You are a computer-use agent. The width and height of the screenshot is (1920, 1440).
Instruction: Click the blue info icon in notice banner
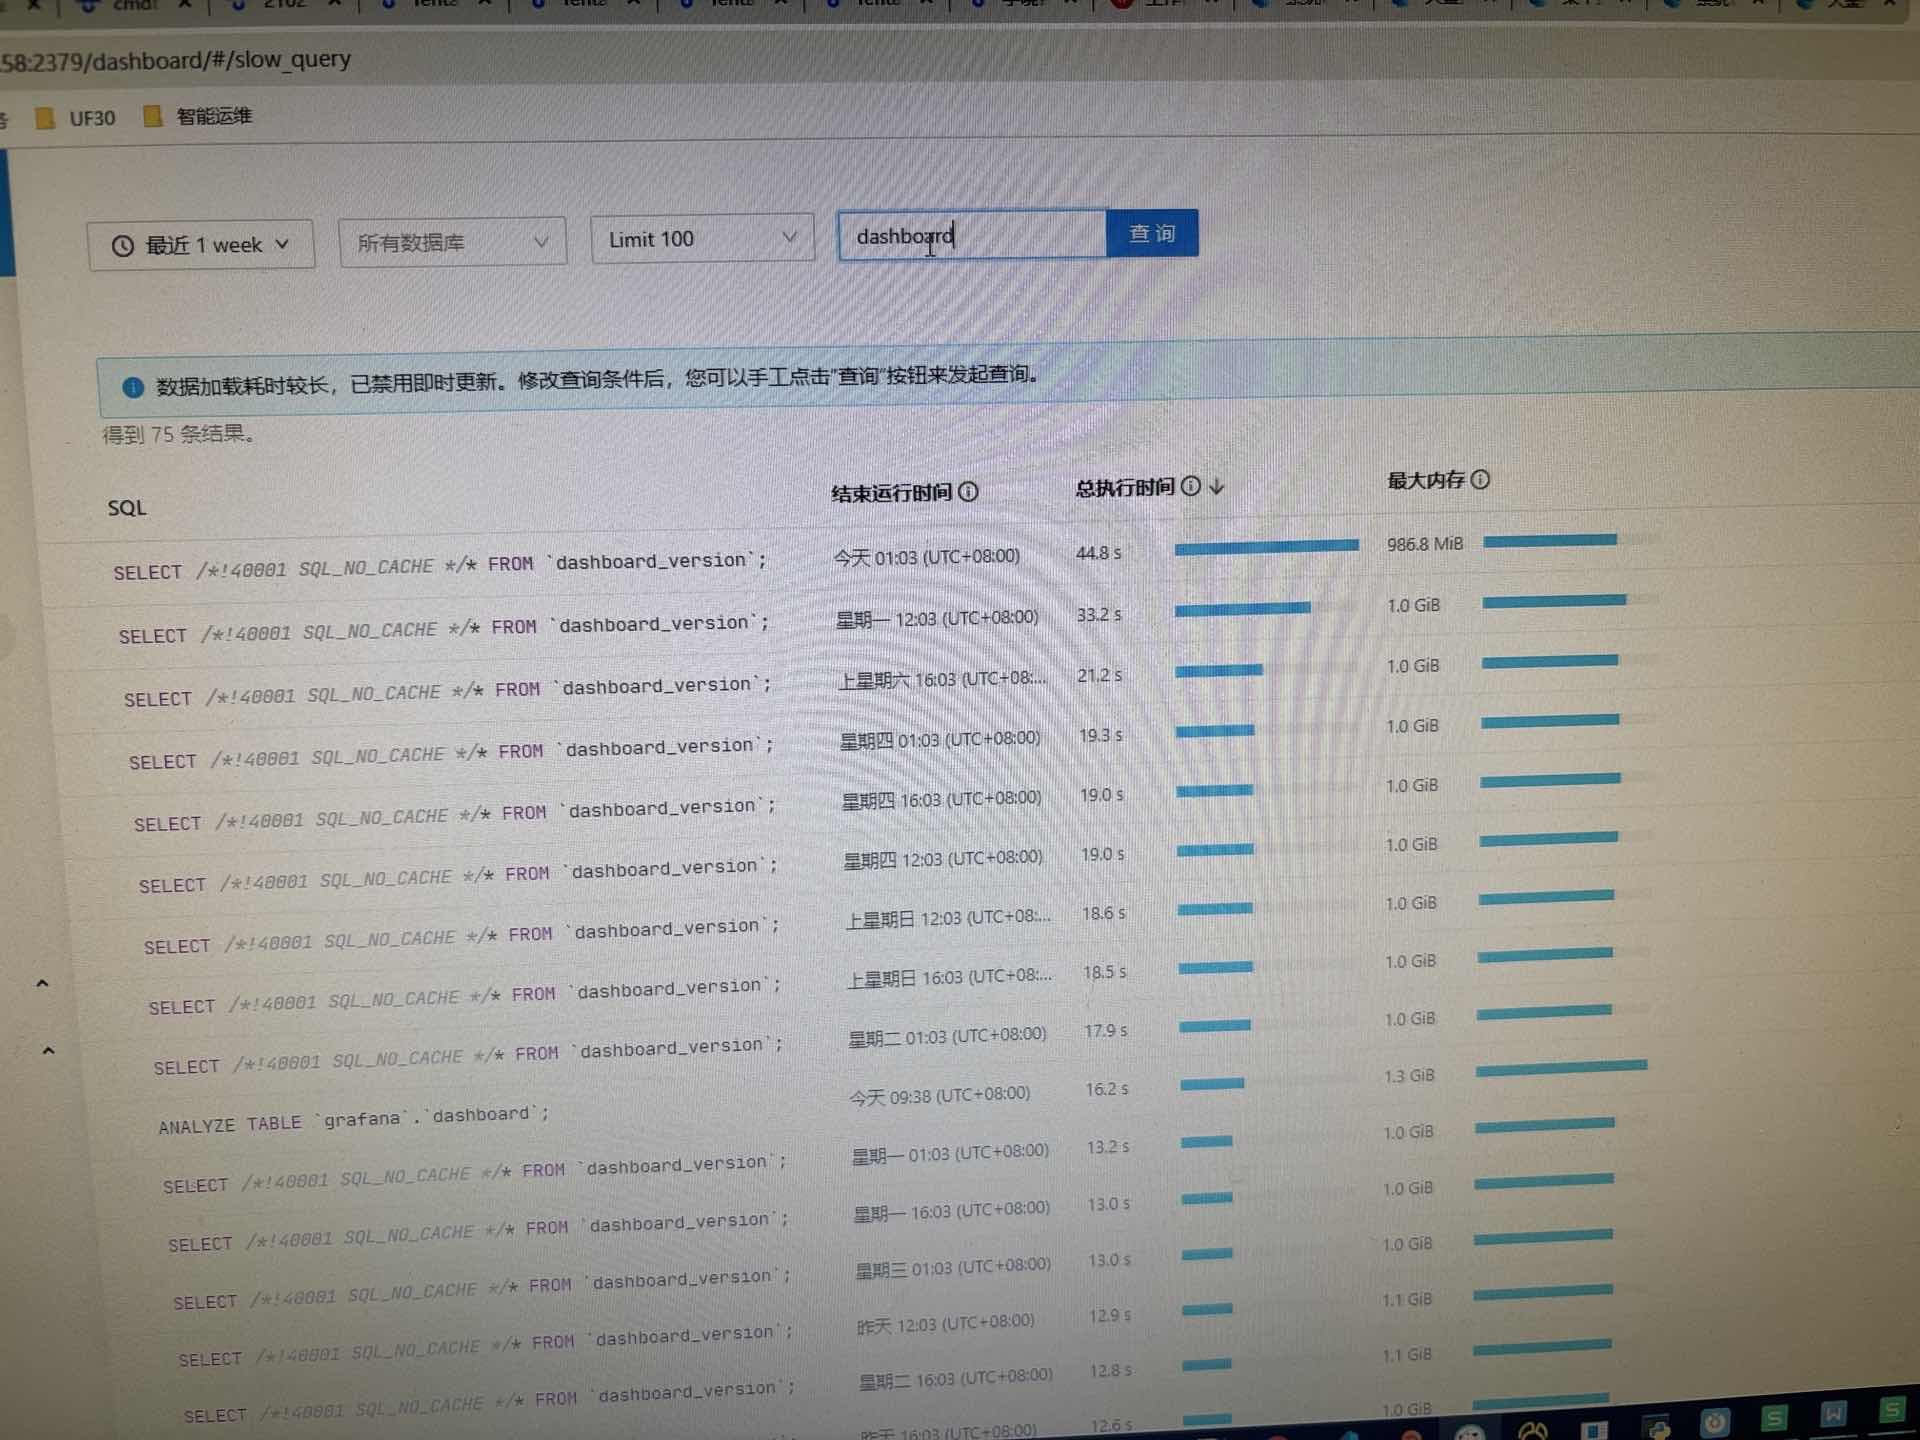132,387
